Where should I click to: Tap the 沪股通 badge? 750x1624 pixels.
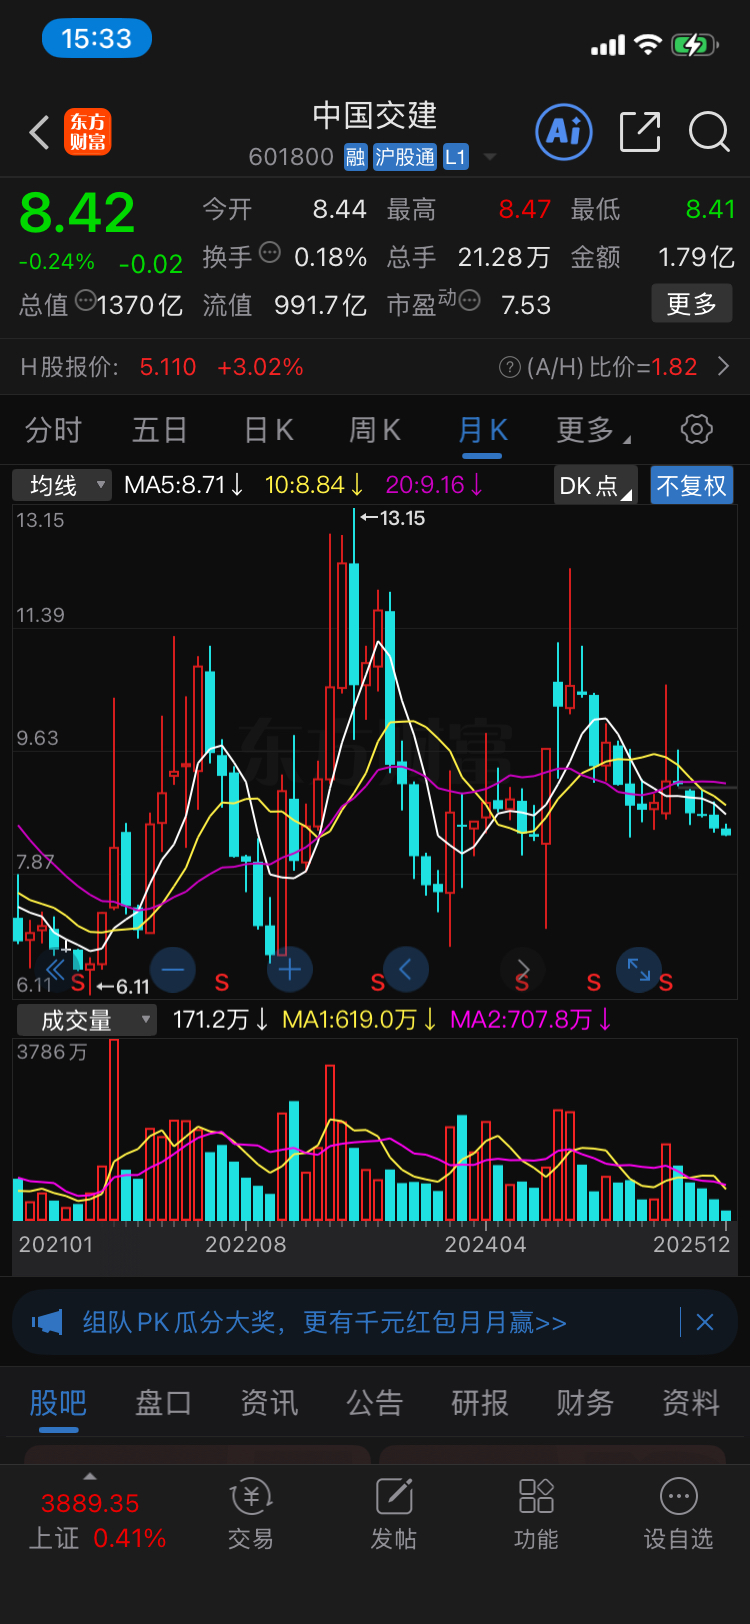[405, 157]
